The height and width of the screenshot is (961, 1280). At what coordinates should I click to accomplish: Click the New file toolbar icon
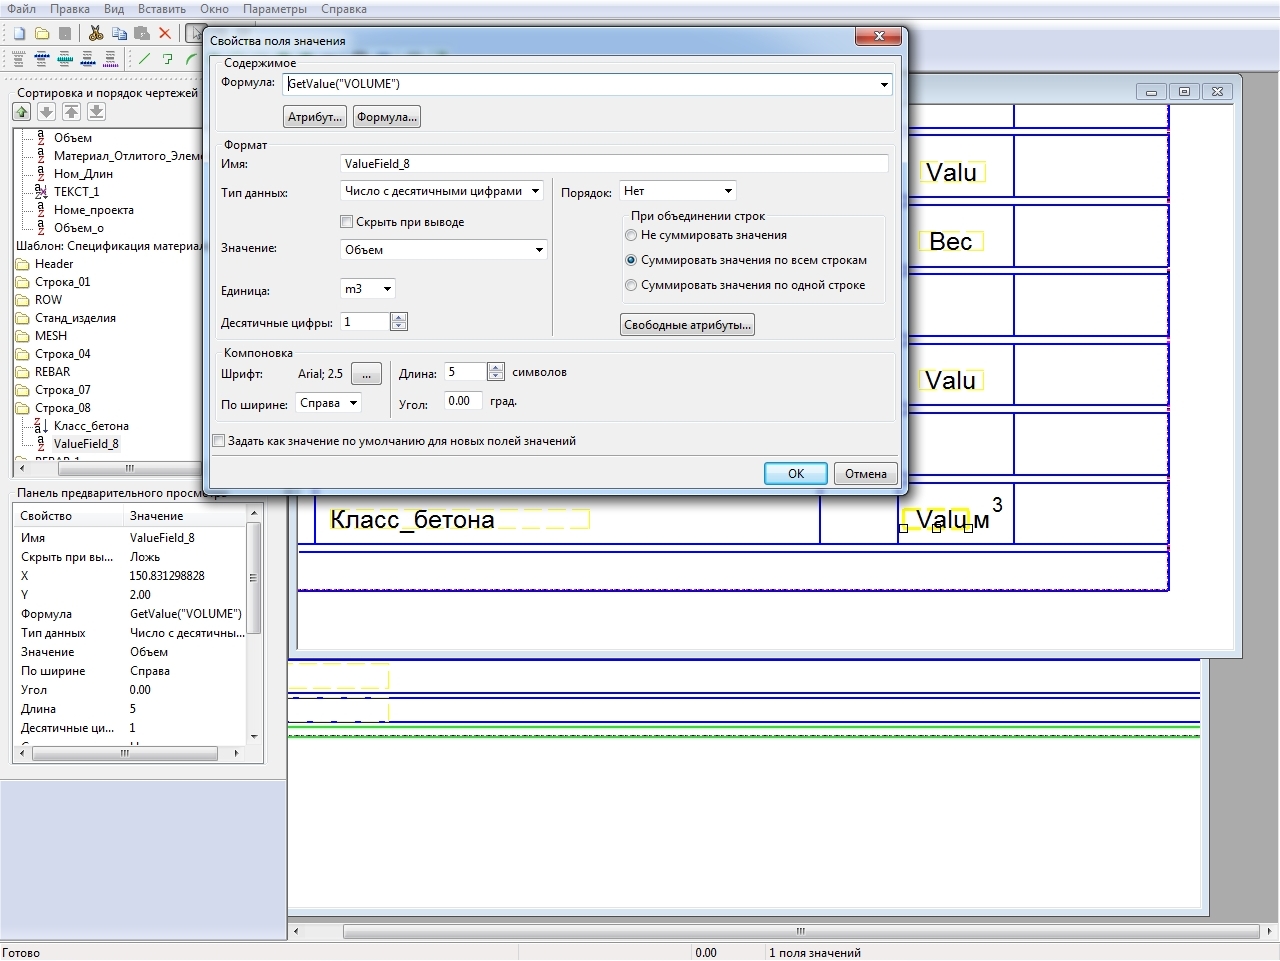19,33
